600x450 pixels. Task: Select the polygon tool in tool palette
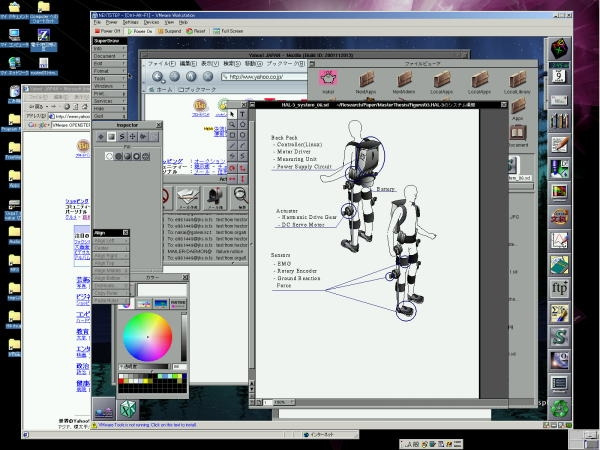click(x=243, y=125)
